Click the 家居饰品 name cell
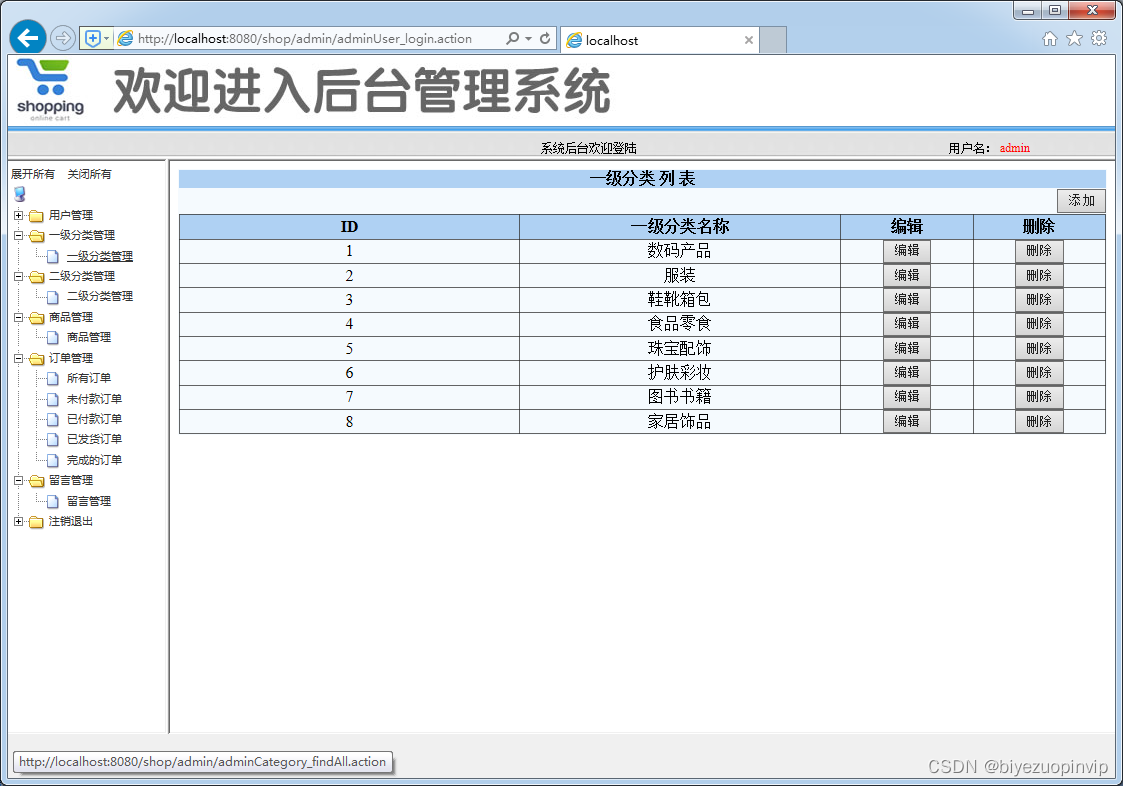 click(680, 421)
